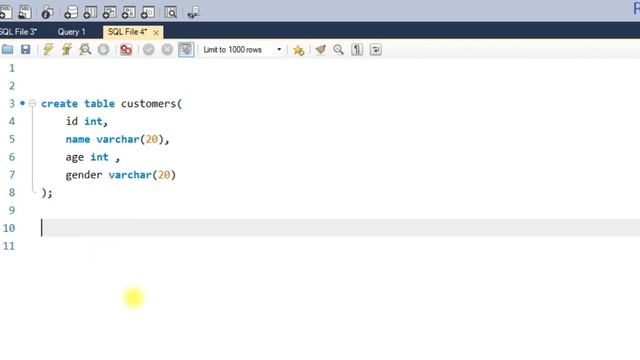This screenshot has height=360, width=640.
Task: Open the object inspector info icon
Action: coord(47,12)
